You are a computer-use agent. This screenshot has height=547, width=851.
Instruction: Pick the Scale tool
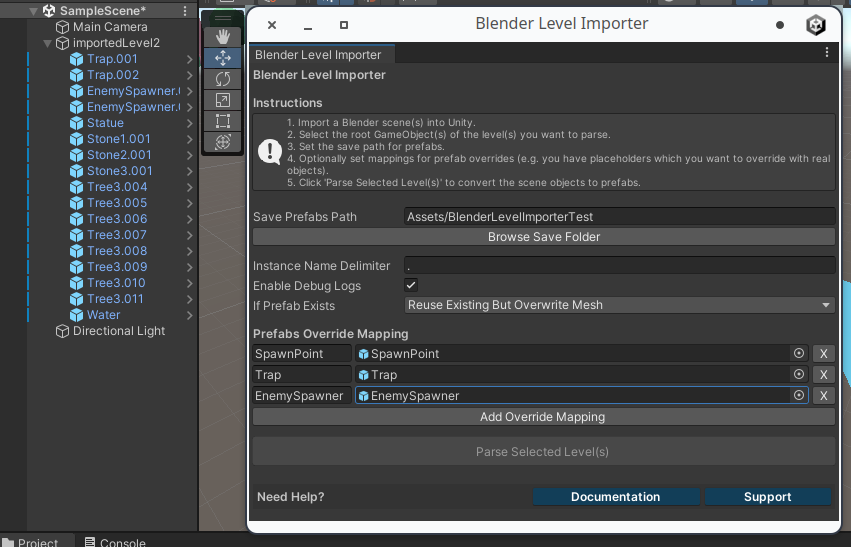[x=223, y=100]
